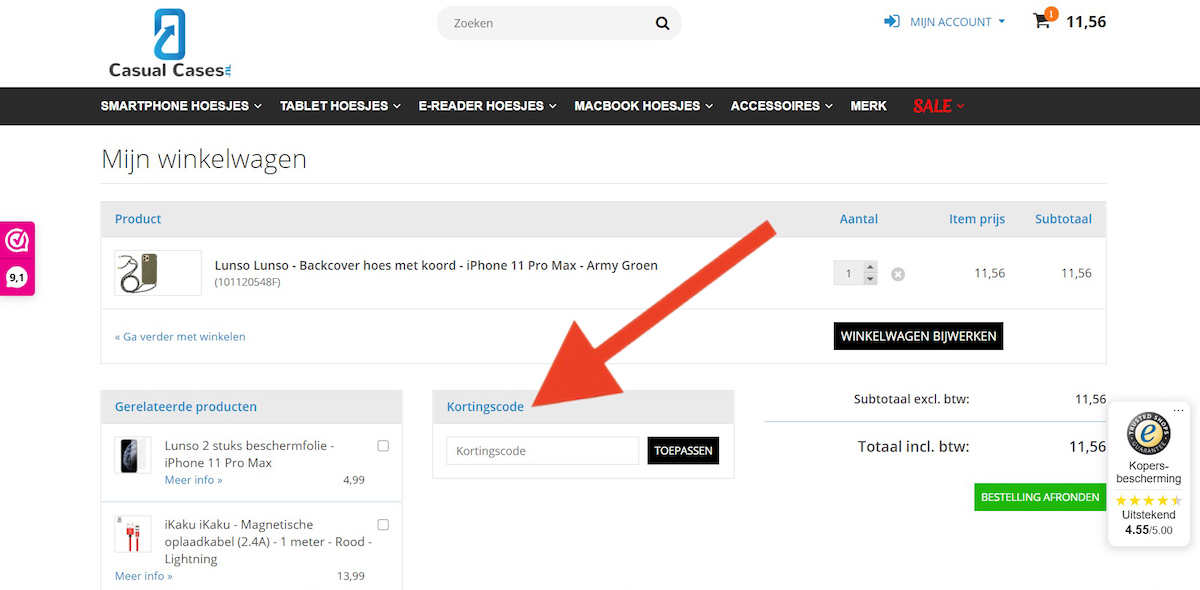Follow 'Ga verder met winkelen' link
1200x590 pixels.
180,337
